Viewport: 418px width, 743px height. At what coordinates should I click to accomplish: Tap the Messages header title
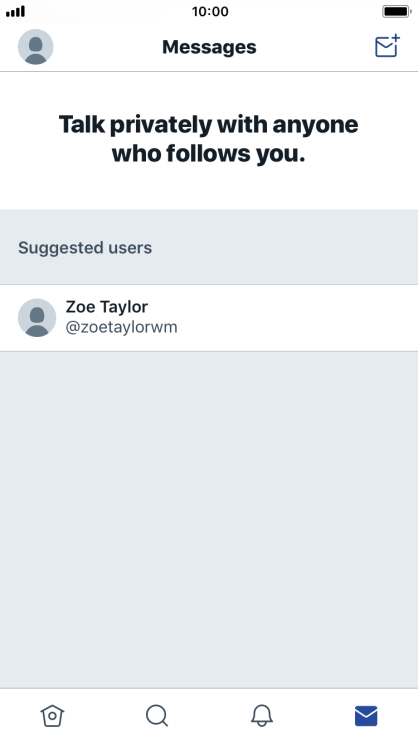click(x=209, y=47)
